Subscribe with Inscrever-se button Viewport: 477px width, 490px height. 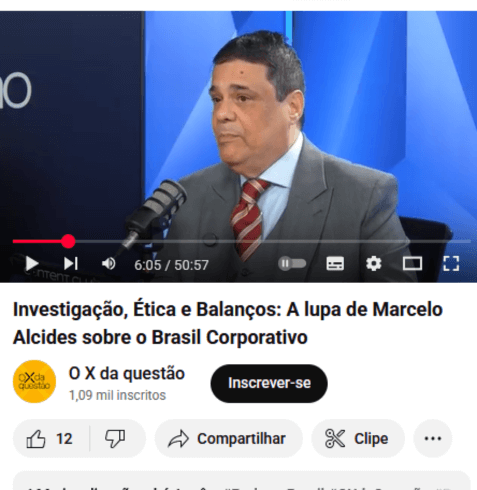(x=269, y=383)
